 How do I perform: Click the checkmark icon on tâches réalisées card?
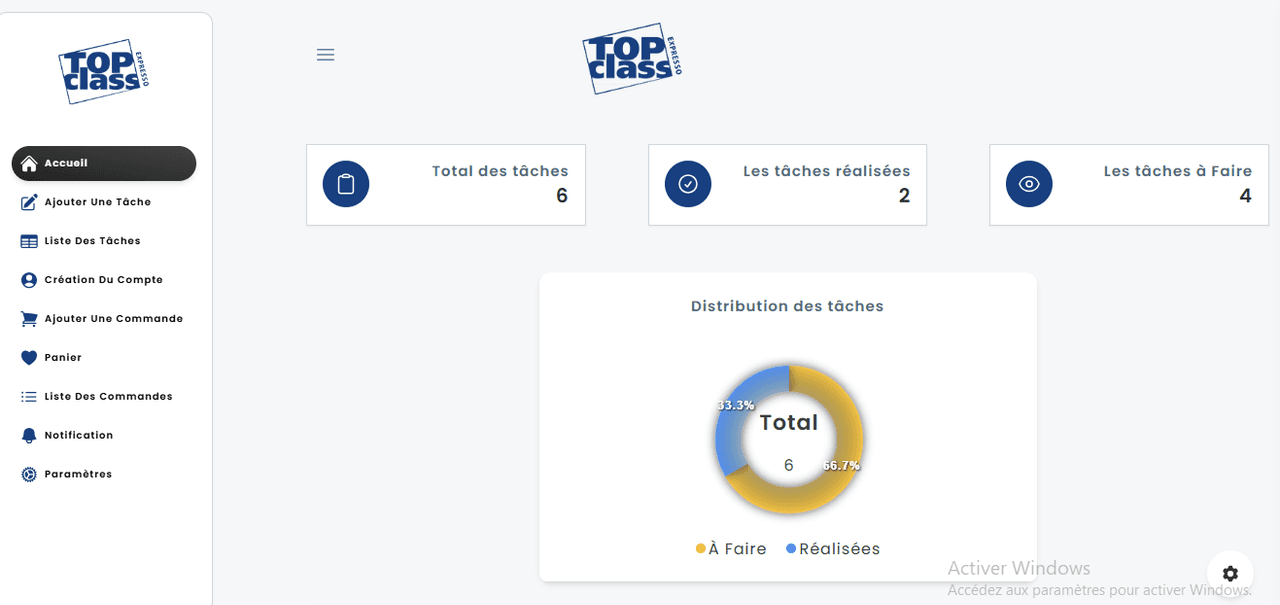click(688, 184)
